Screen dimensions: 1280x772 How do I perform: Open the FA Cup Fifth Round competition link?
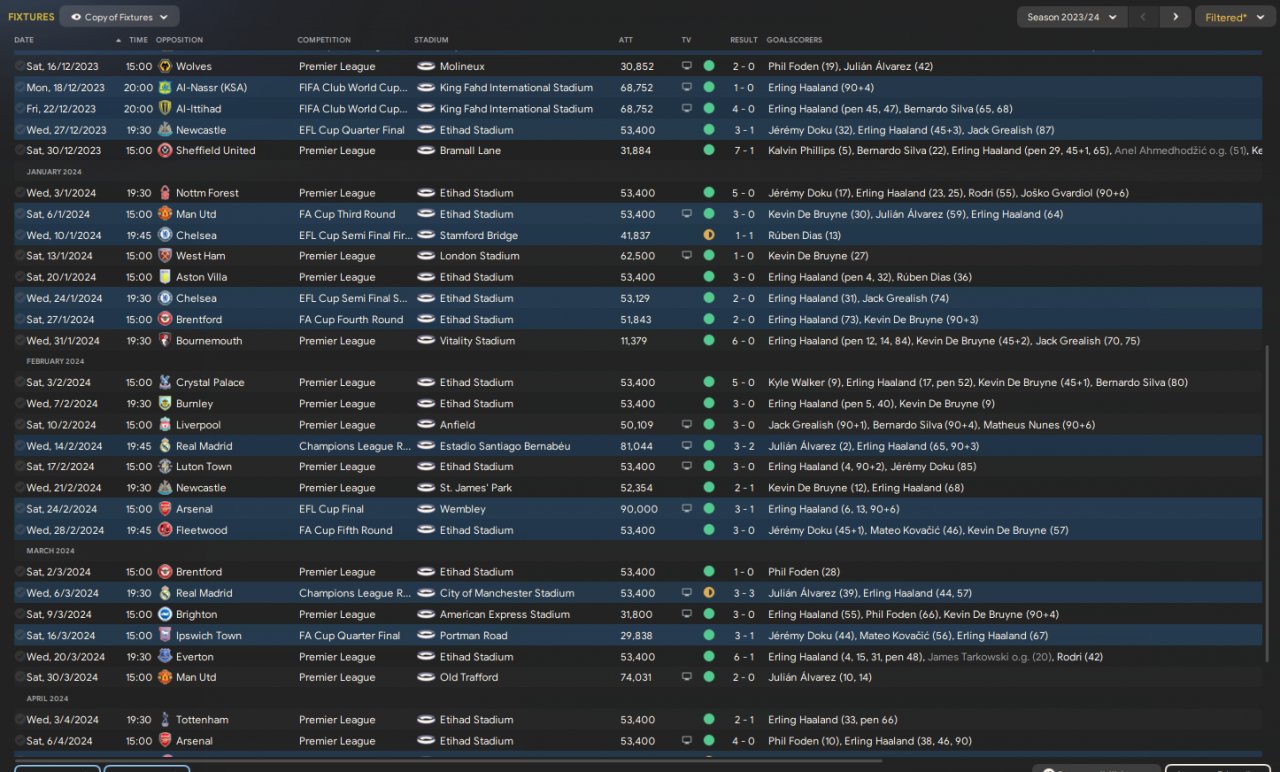(x=346, y=530)
